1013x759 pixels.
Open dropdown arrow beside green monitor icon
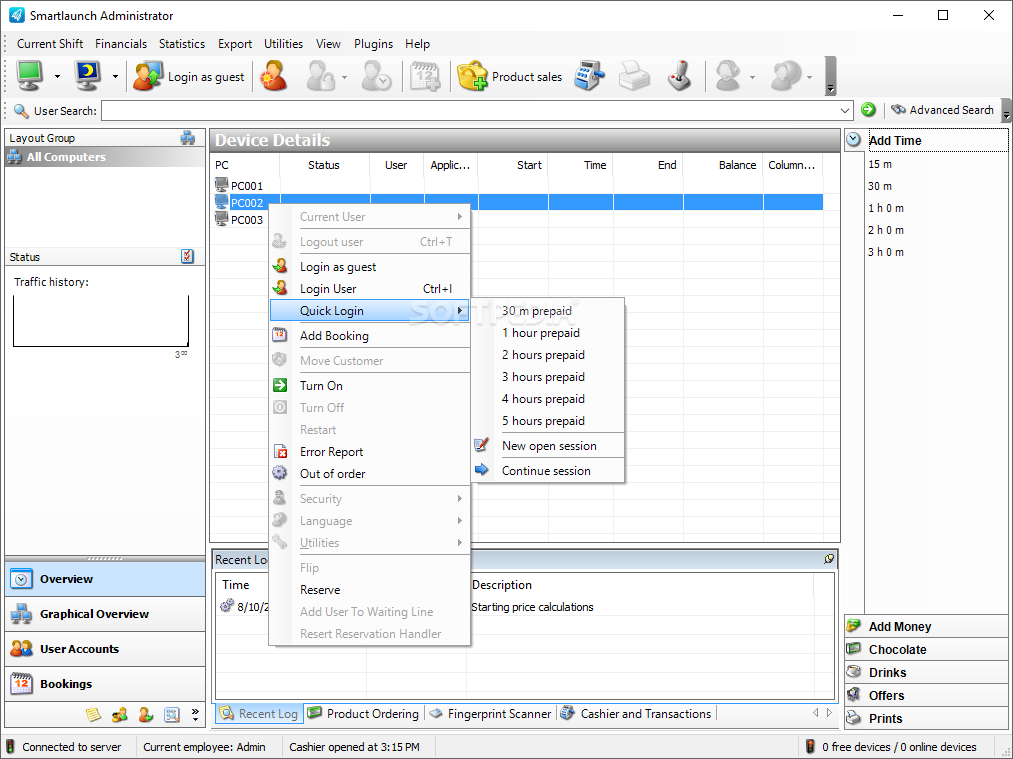tap(57, 76)
